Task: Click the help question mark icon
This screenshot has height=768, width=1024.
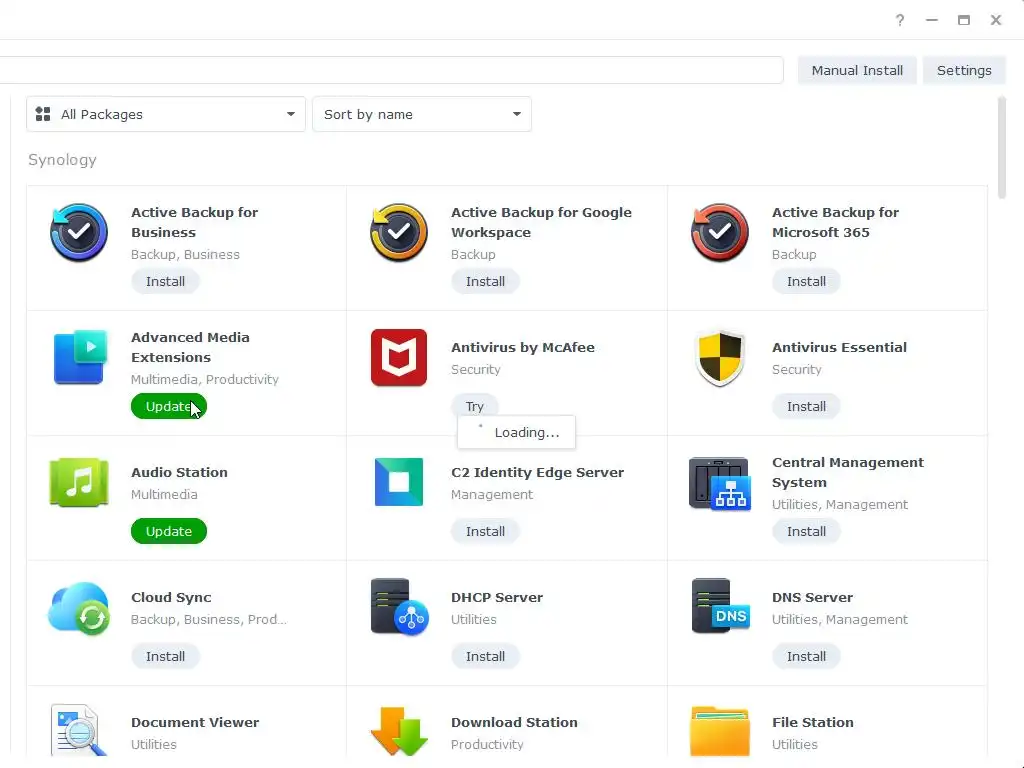Action: 900,20
